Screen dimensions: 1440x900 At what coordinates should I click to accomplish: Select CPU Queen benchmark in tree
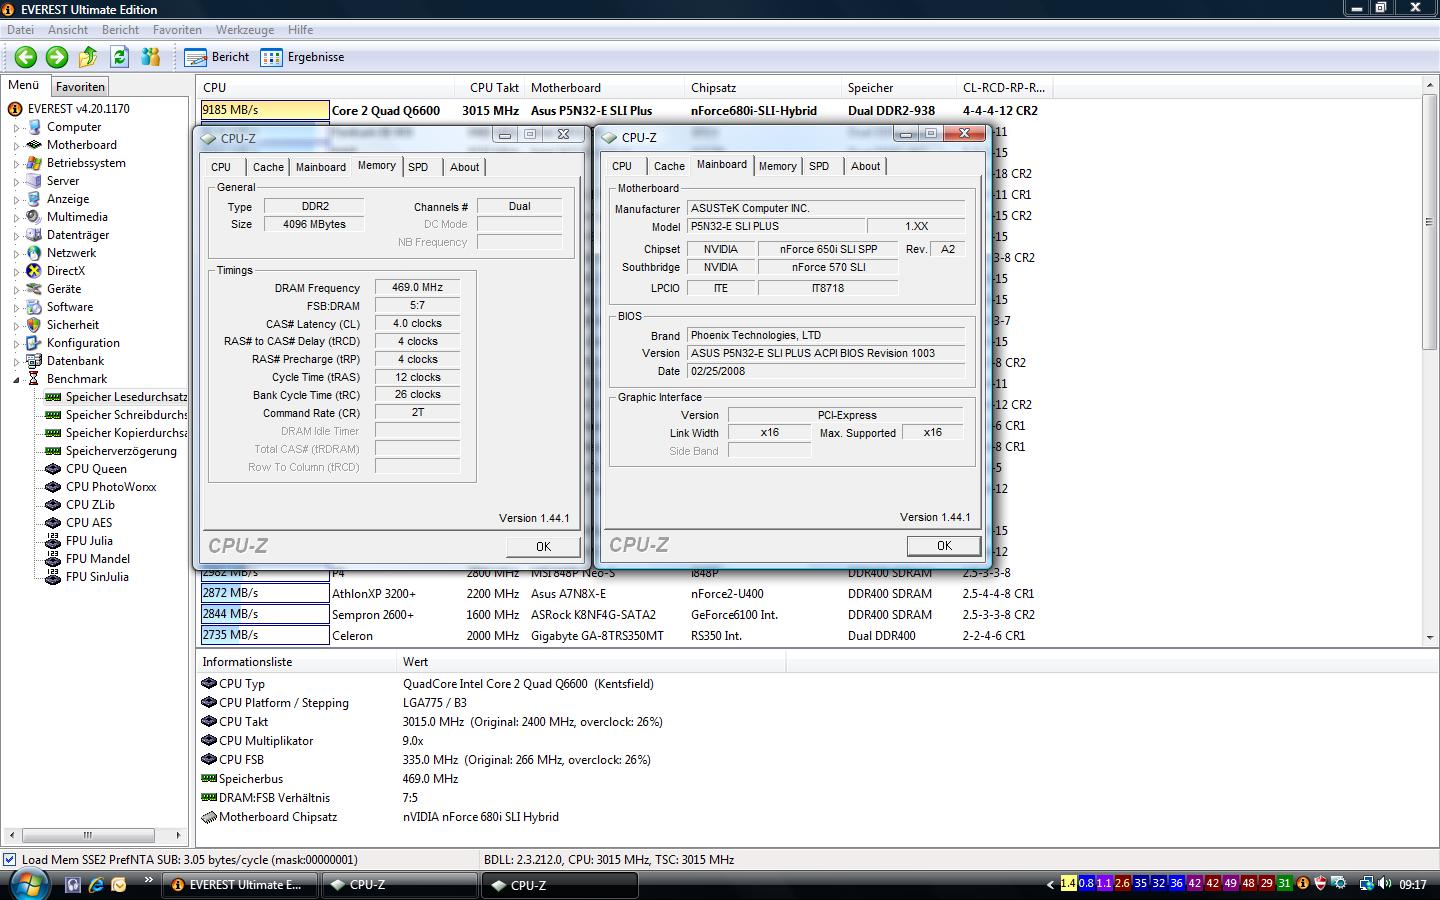[x=96, y=469]
